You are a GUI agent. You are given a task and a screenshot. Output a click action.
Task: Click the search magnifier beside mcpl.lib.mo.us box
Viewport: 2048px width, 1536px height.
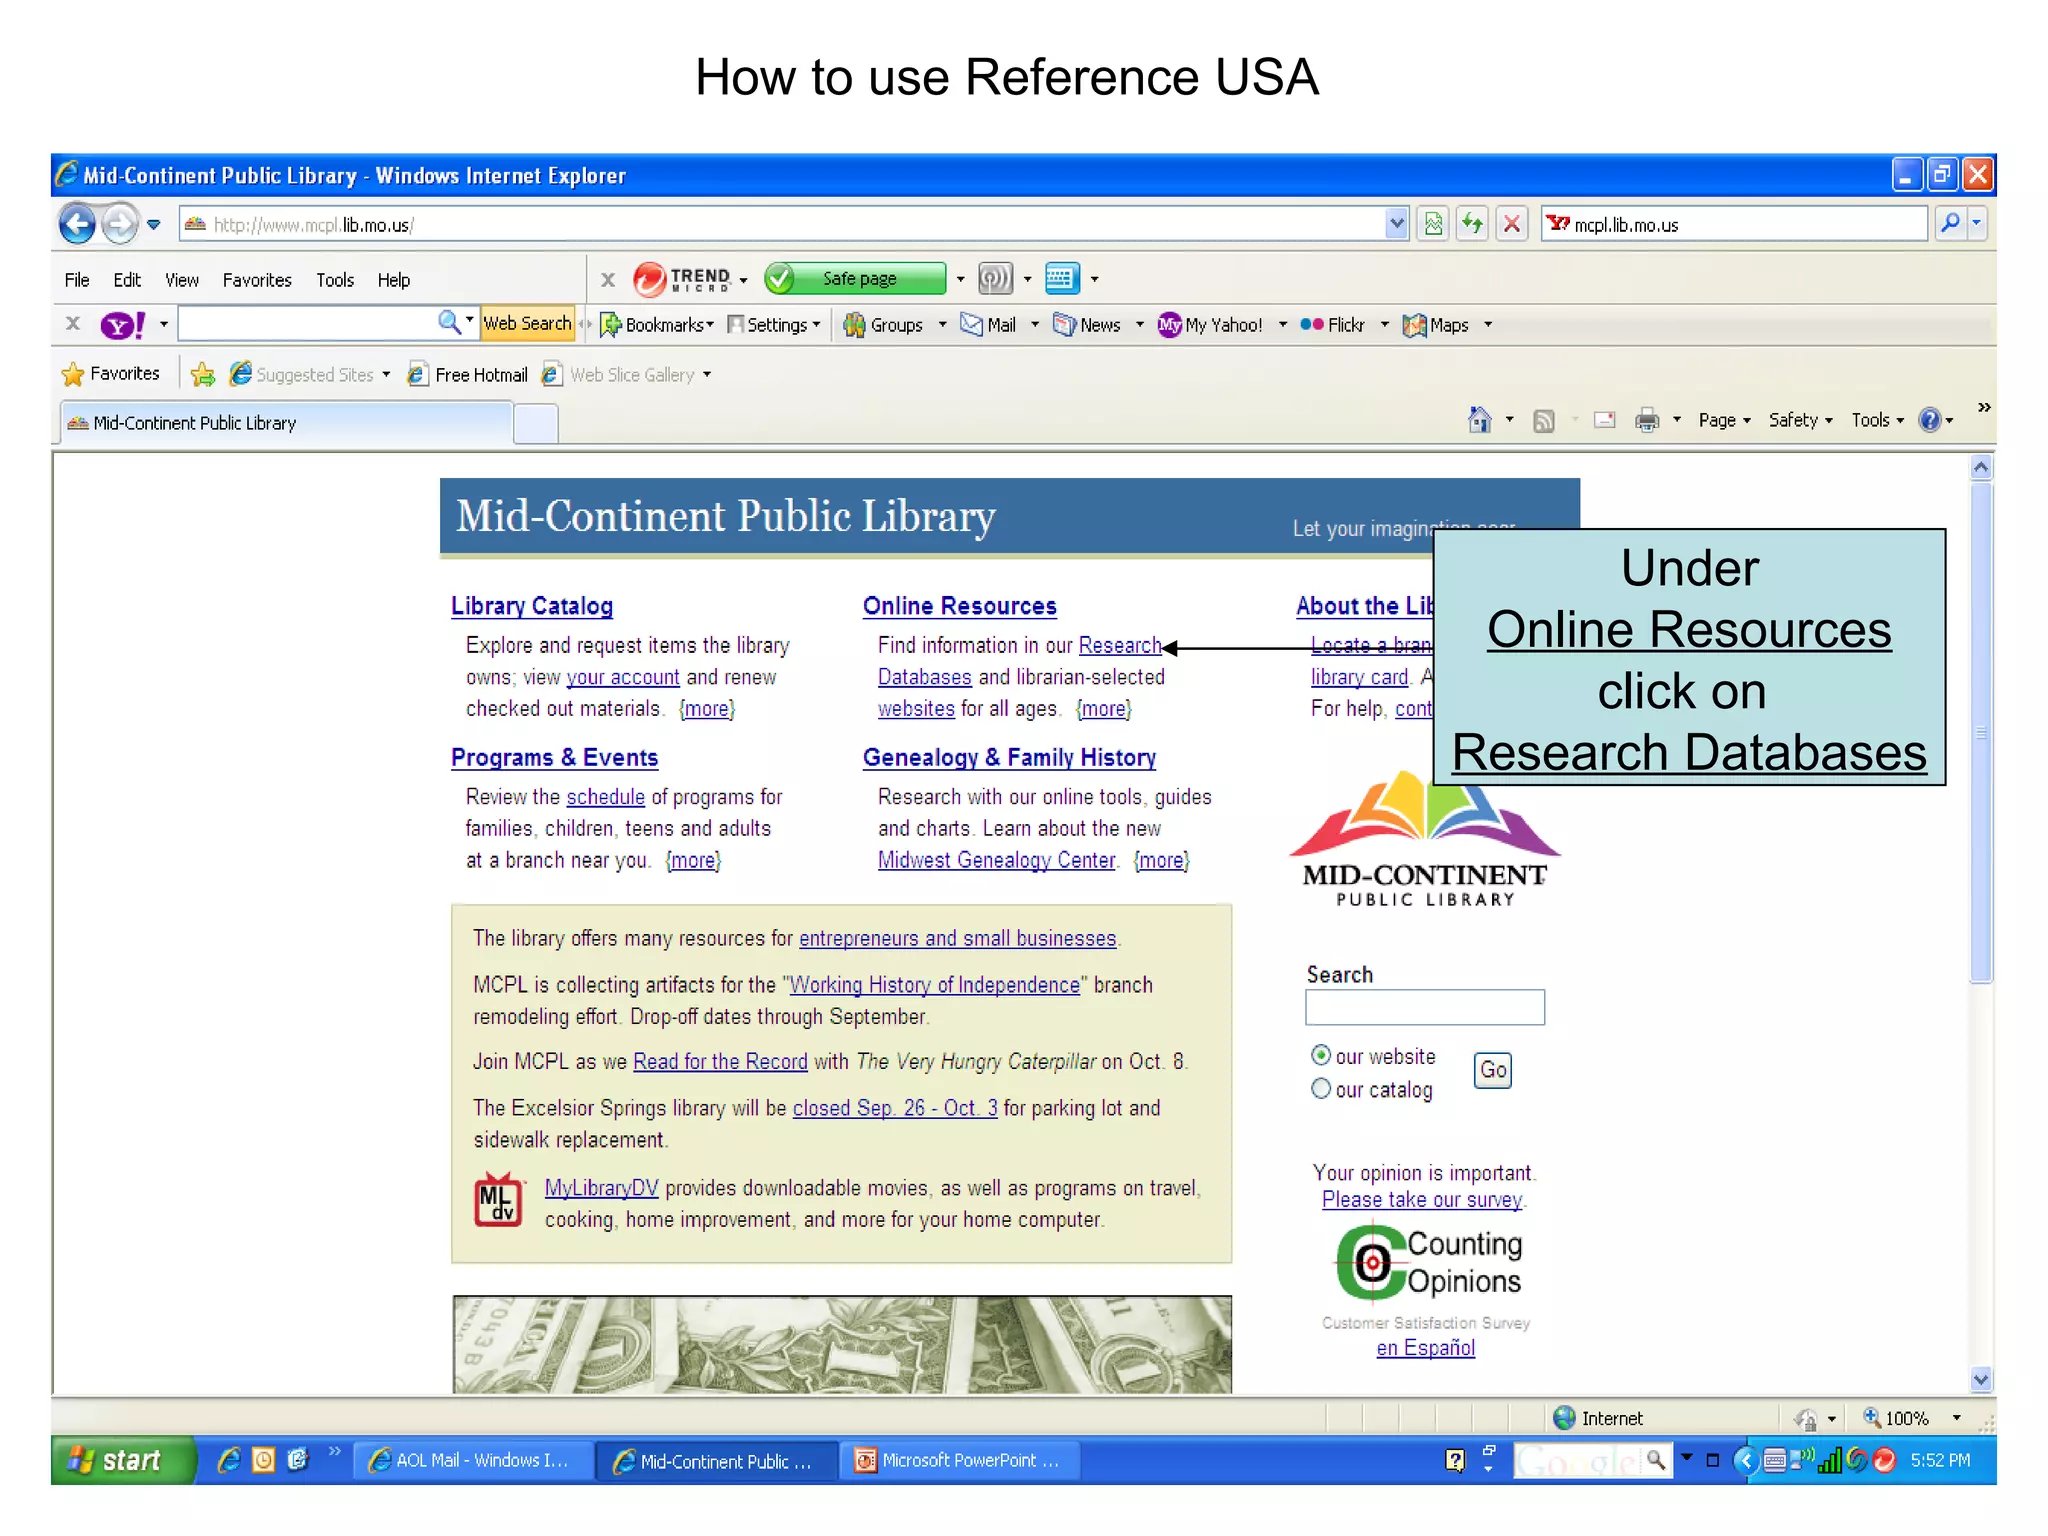click(1950, 223)
